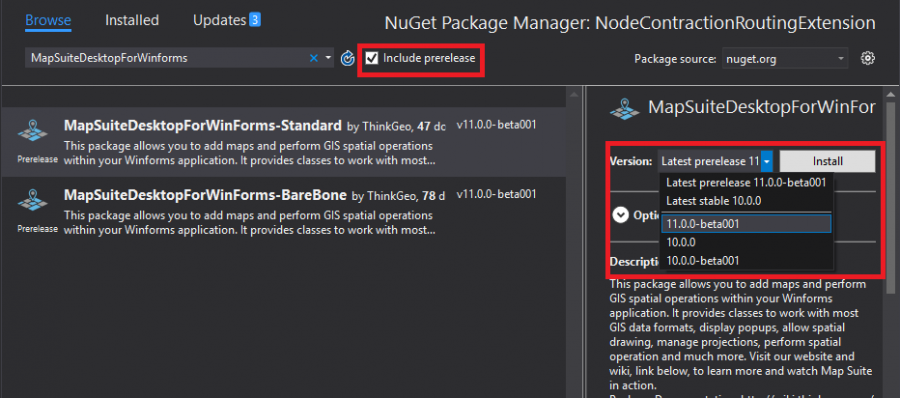Select the MapSuiteDesktopForWinForms-BareBone package
Image resolution: width=900 pixels, height=398 pixels.
click(283, 211)
